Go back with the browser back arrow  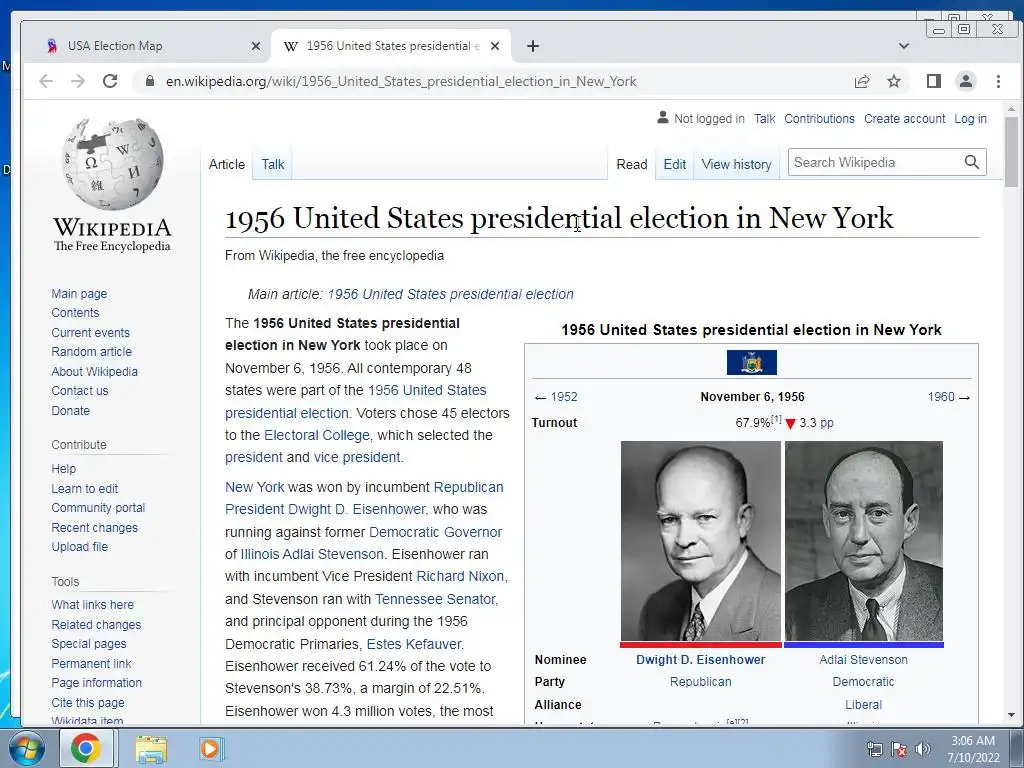[46, 81]
